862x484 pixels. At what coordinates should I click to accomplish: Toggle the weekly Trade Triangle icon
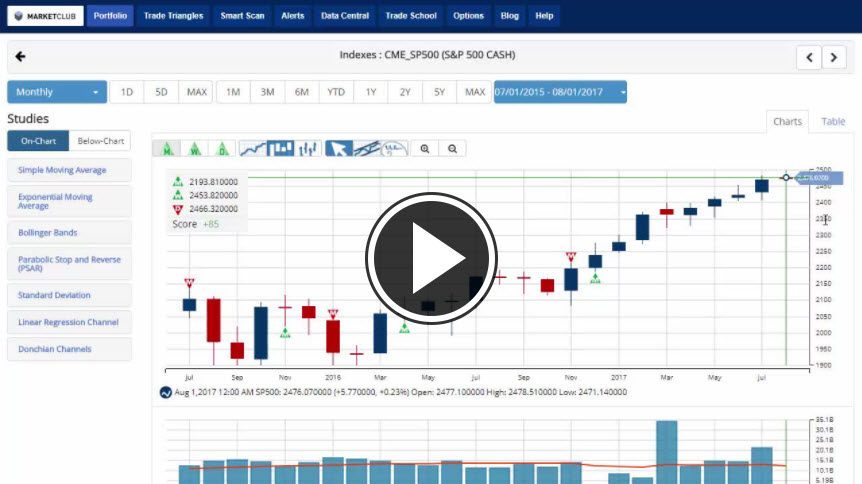195,149
